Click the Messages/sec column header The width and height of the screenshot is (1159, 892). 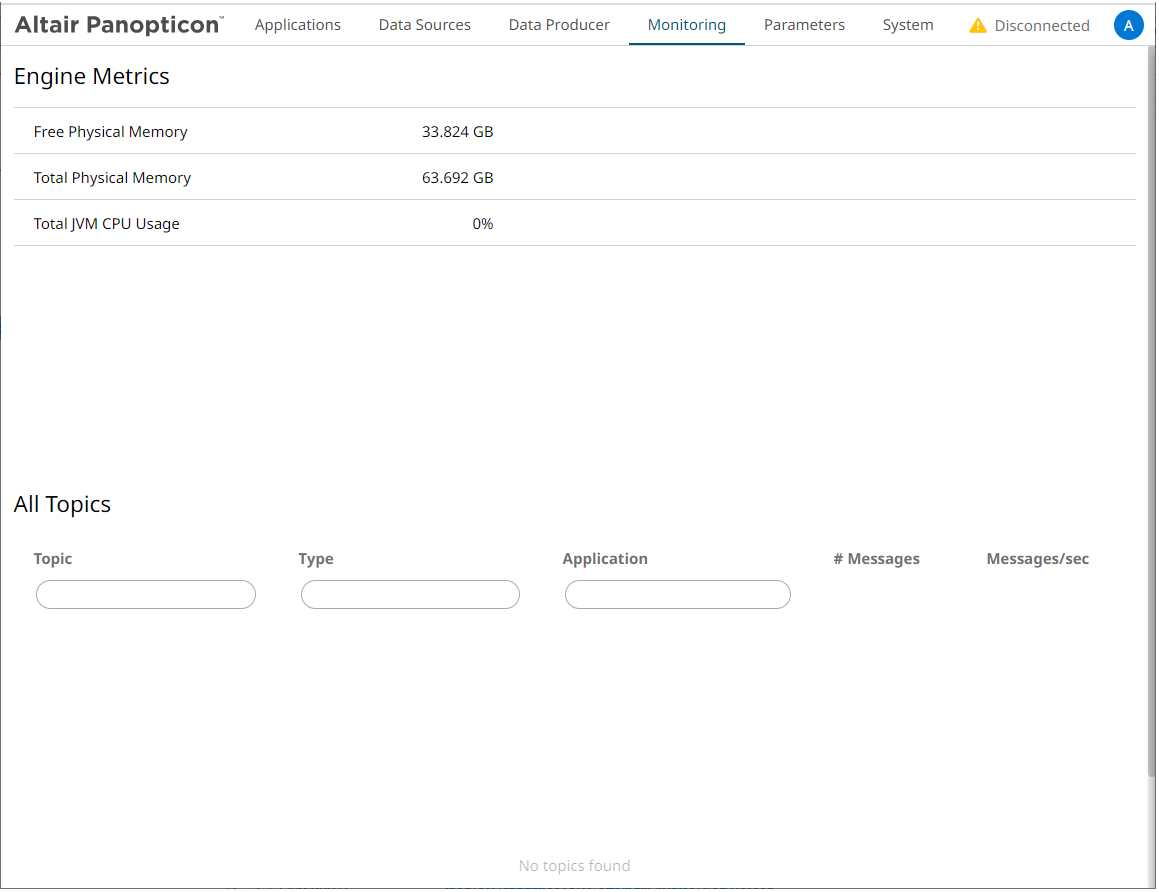coord(1037,559)
